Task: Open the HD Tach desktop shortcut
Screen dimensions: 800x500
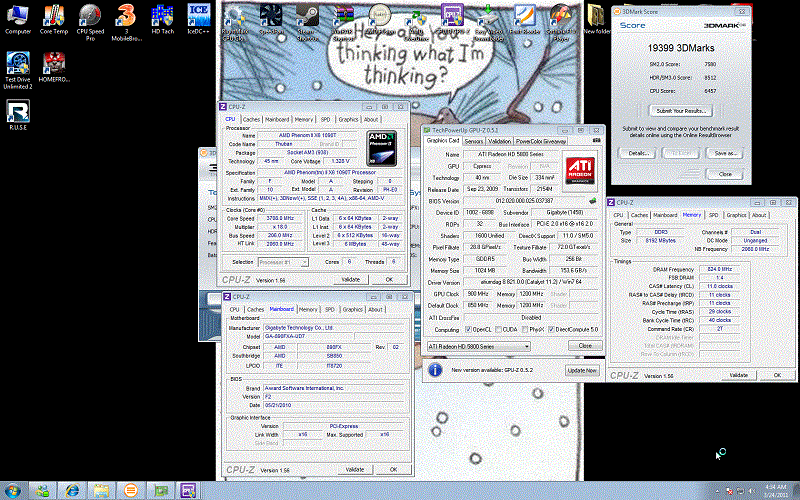Action: (x=163, y=19)
